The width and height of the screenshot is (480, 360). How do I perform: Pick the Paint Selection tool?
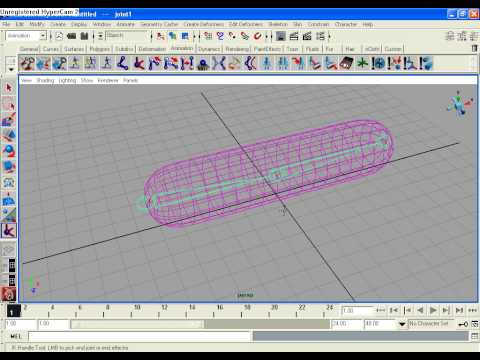(x=9, y=119)
